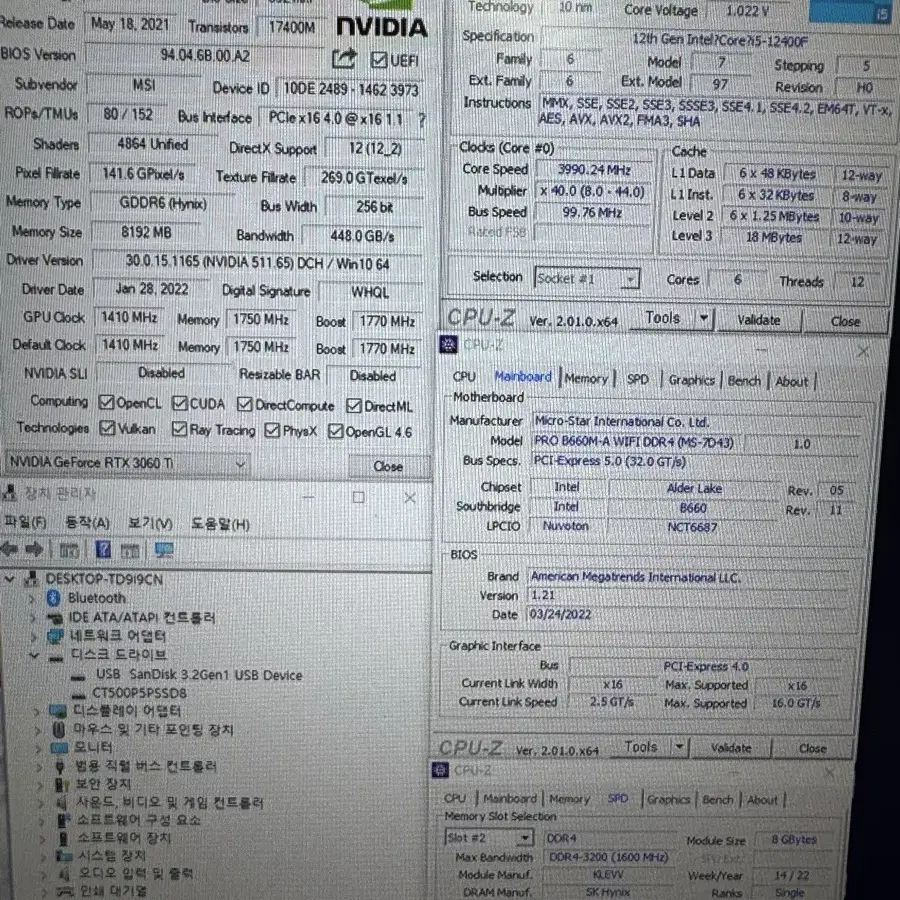This screenshot has height=900, width=900.
Task: Click the SanDisk USB drive icon
Action: click(78, 676)
